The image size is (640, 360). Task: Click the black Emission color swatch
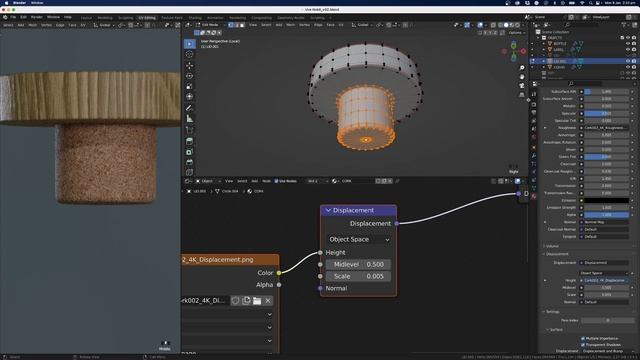(607, 200)
